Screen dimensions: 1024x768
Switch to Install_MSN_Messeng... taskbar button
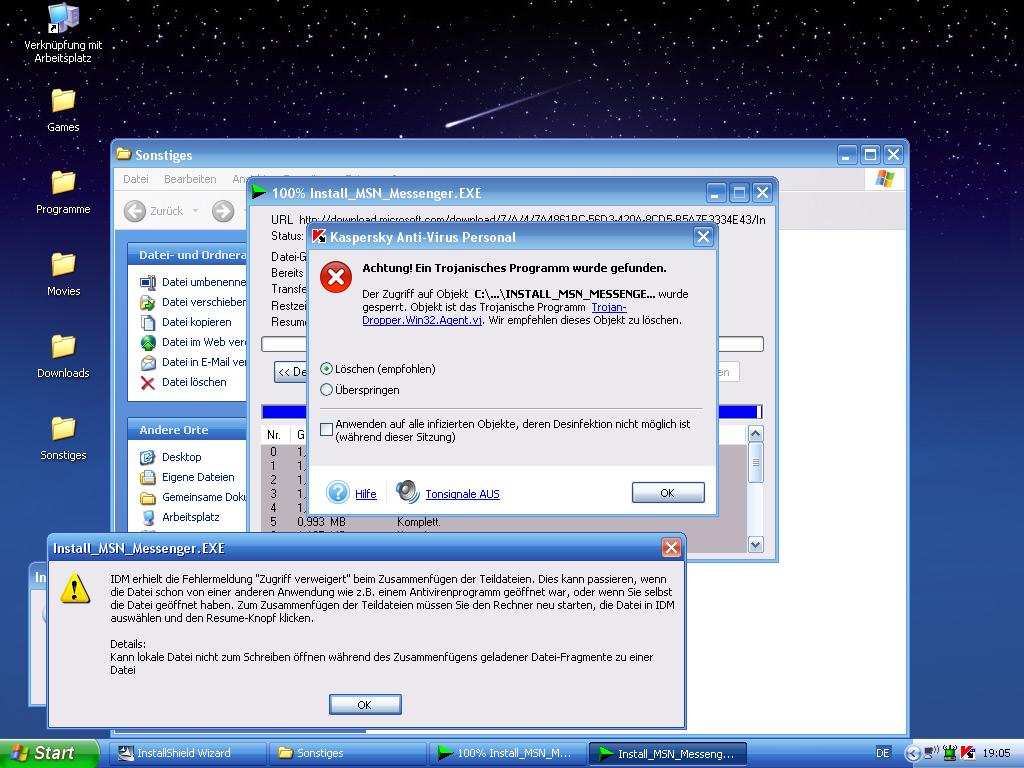[667, 753]
